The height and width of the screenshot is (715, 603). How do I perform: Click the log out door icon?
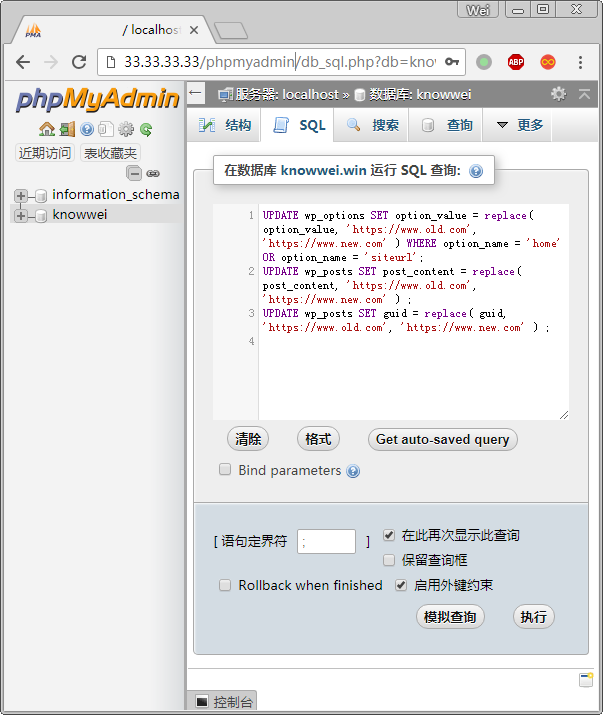[x=68, y=130]
